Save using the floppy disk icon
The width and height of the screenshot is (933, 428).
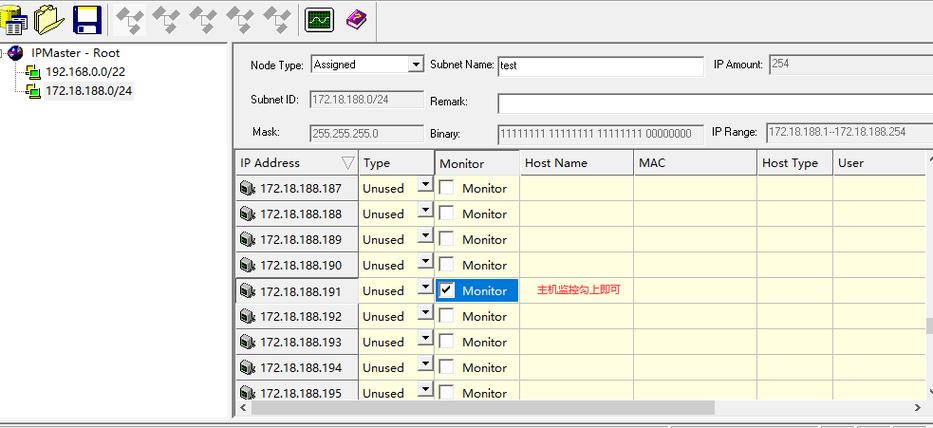coord(87,20)
